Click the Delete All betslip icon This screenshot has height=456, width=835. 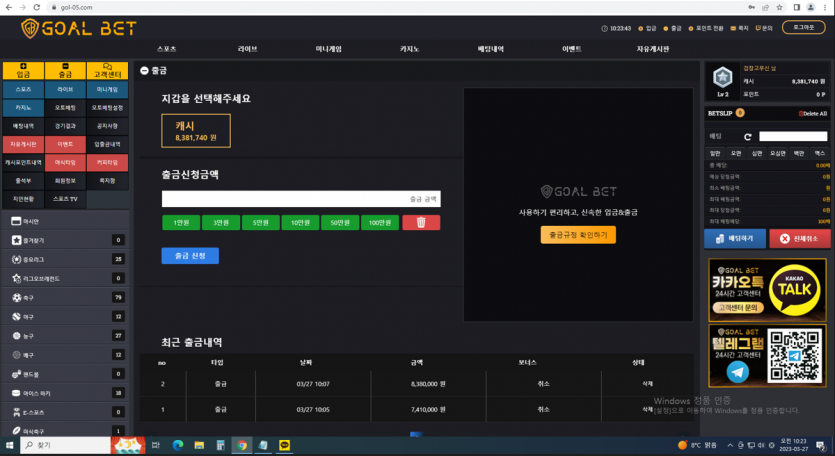pos(813,113)
